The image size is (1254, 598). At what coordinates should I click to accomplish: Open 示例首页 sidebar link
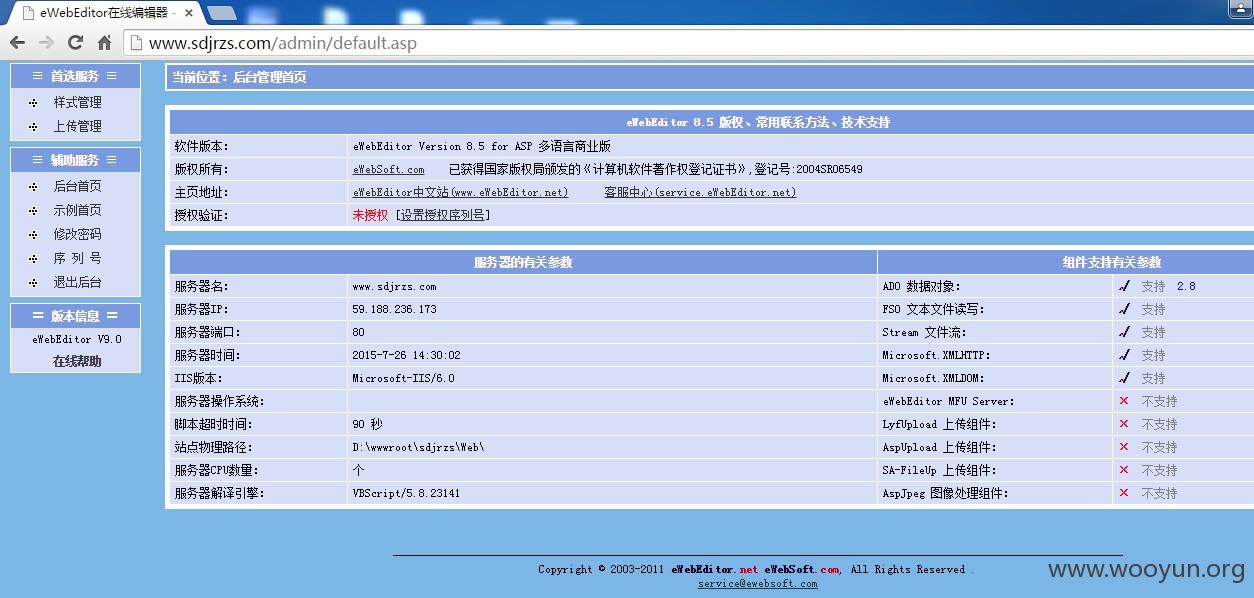[x=77, y=210]
